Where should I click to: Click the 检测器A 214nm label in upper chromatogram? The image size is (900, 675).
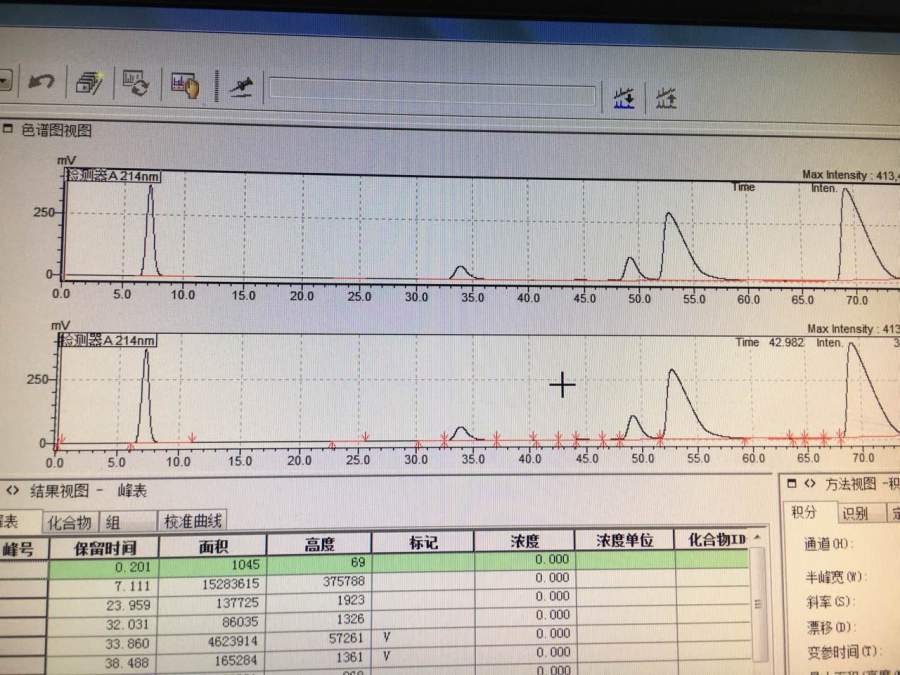[113, 176]
